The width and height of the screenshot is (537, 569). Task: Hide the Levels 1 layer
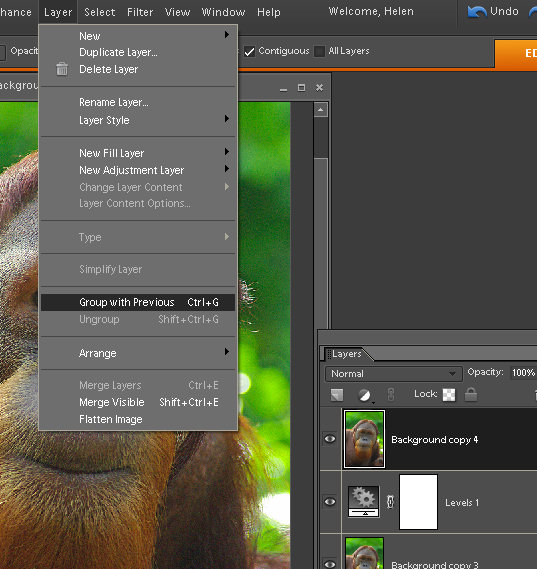[330, 502]
